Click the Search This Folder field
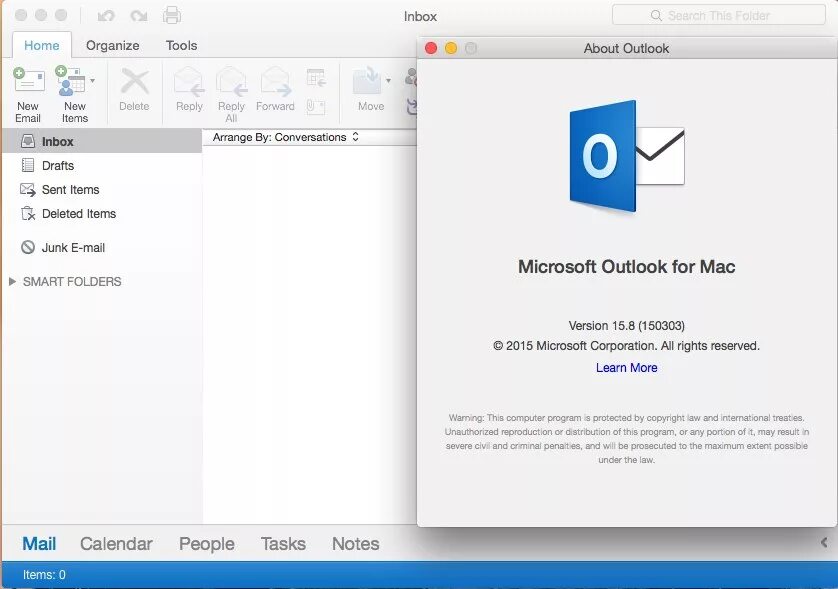The width and height of the screenshot is (838, 589). pyautogui.click(x=718, y=16)
